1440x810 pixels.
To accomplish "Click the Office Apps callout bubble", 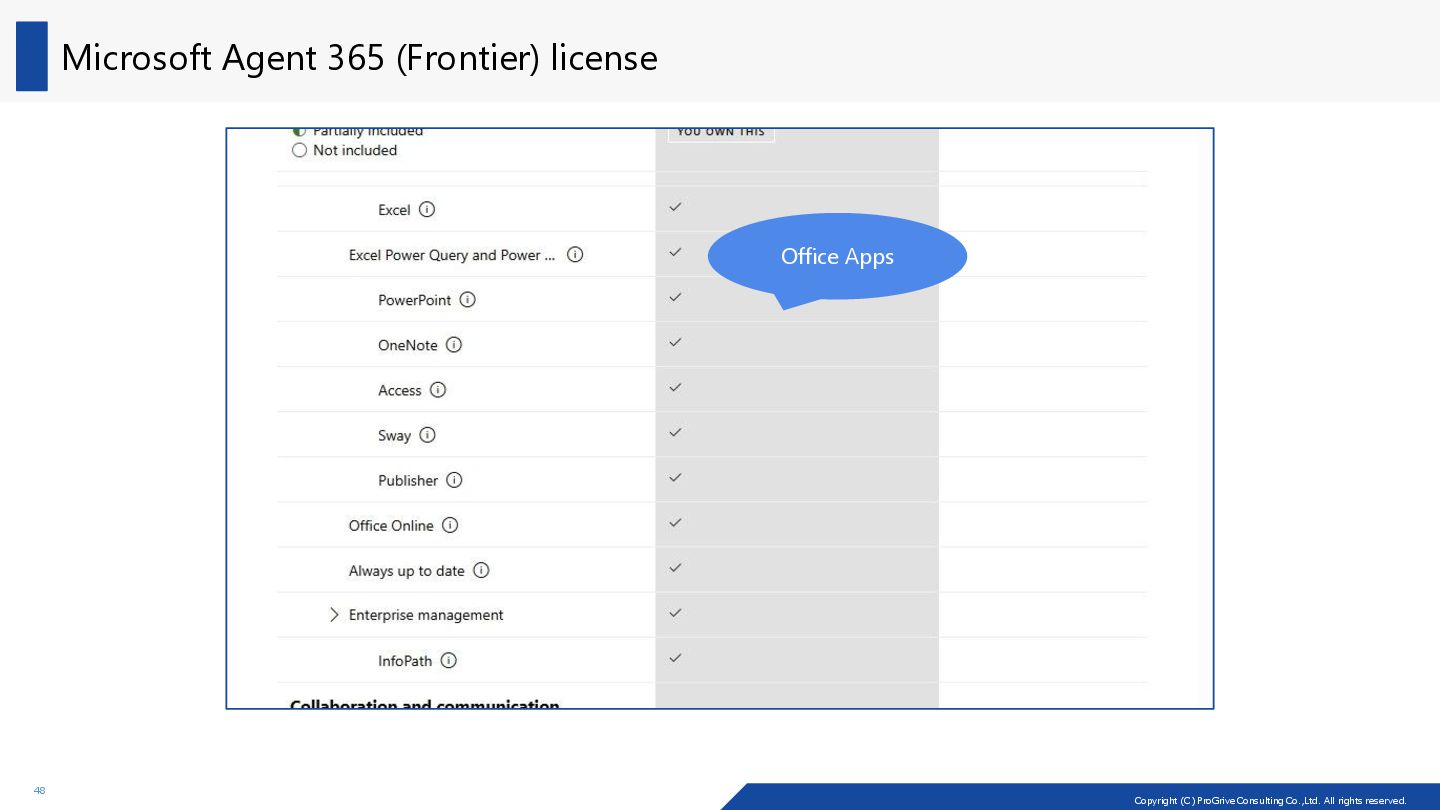I will point(837,257).
